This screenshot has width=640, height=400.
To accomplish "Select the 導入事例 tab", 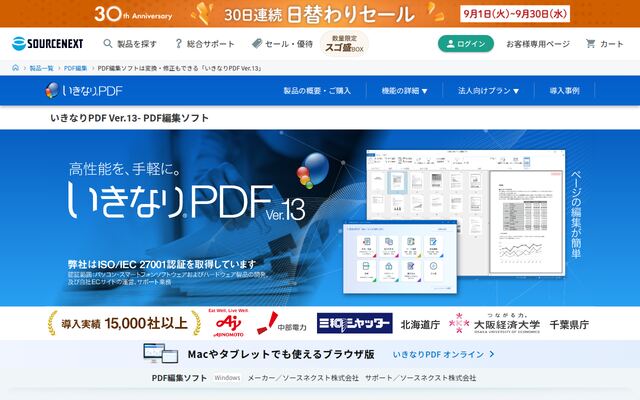I will (x=564, y=91).
